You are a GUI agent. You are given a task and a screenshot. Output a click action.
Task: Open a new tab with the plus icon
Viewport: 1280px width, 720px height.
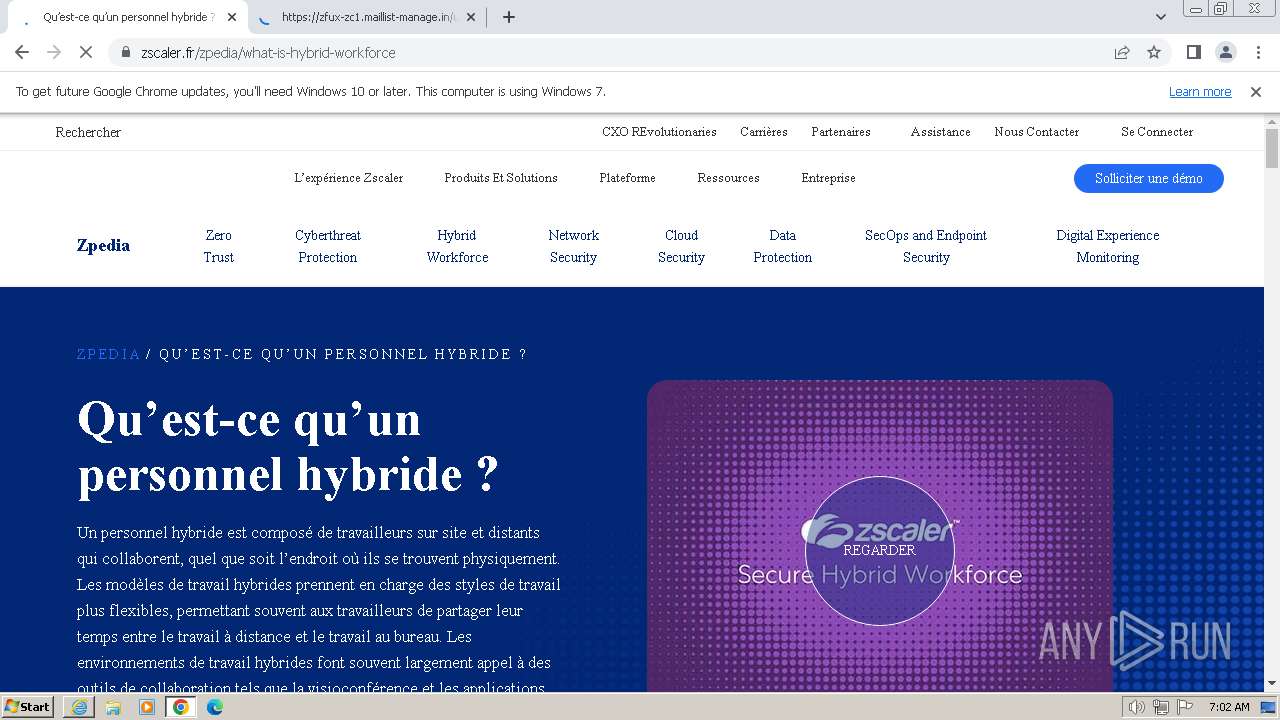pos(508,17)
